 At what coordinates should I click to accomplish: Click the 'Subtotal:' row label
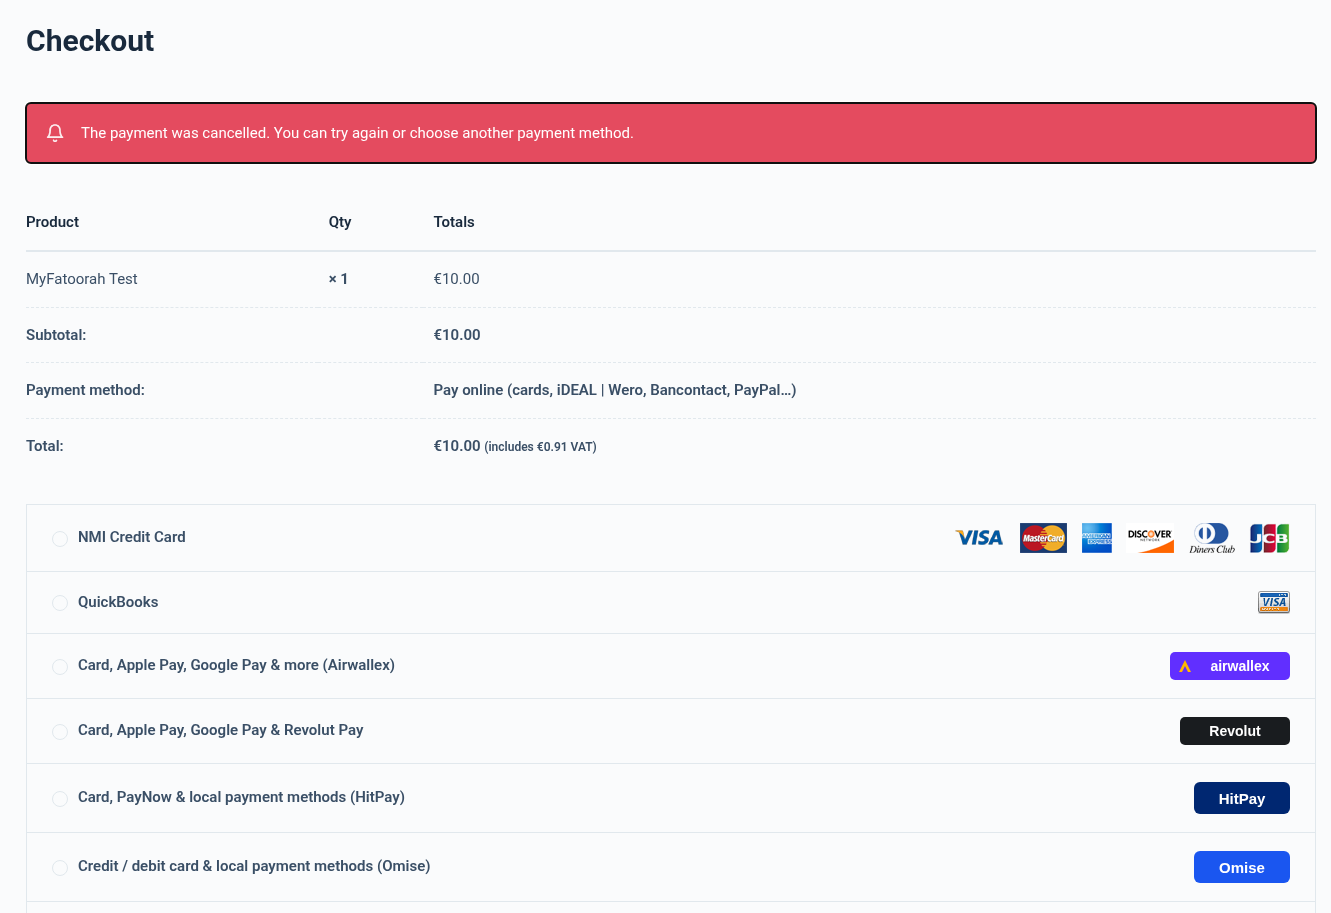[x=56, y=335]
